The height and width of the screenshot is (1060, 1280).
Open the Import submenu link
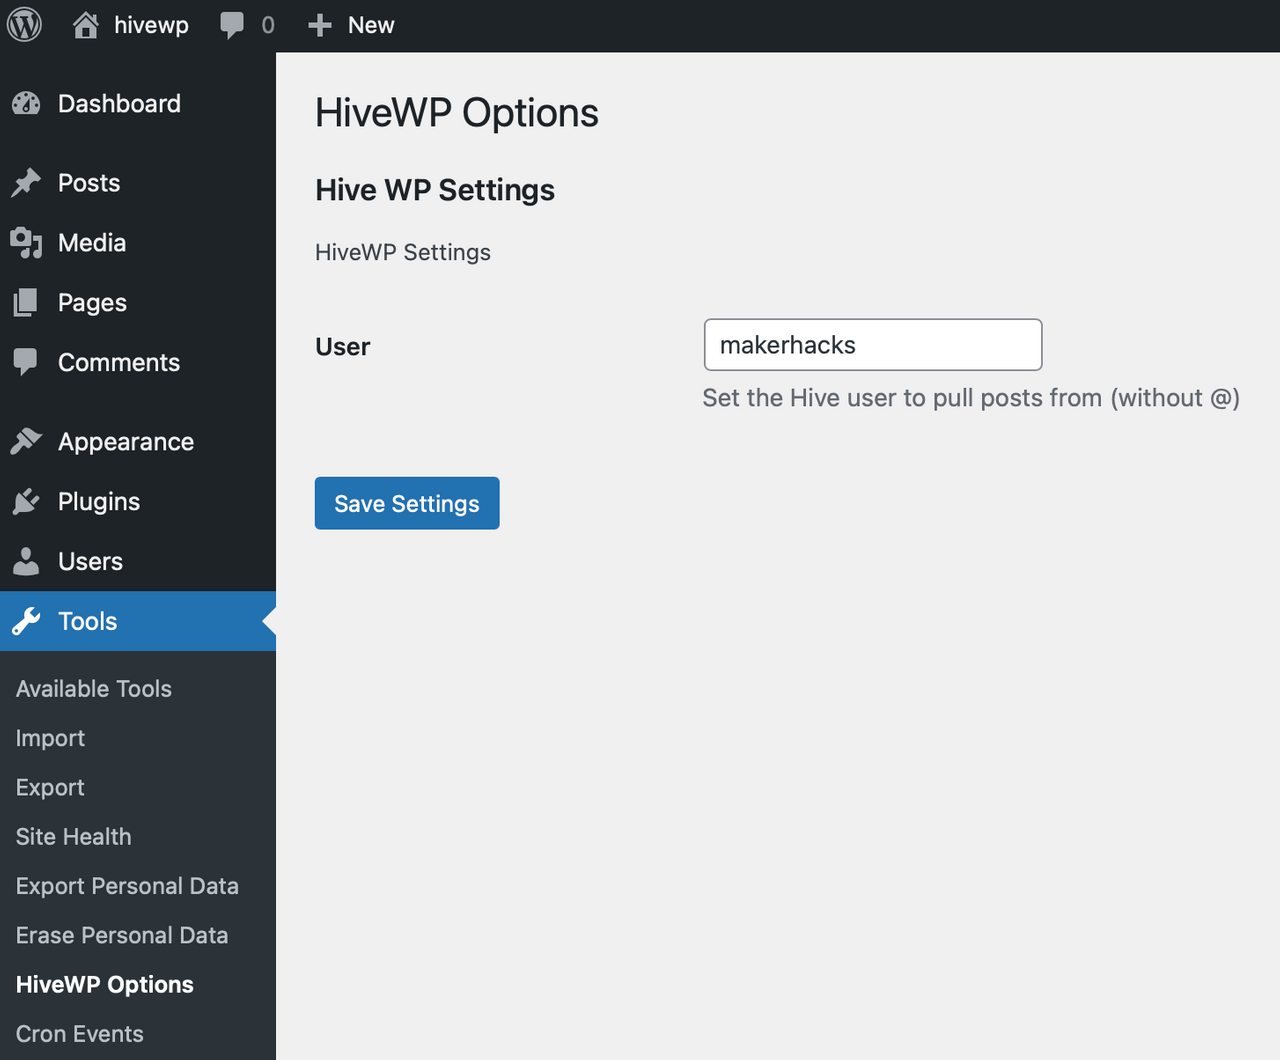(x=50, y=738)
